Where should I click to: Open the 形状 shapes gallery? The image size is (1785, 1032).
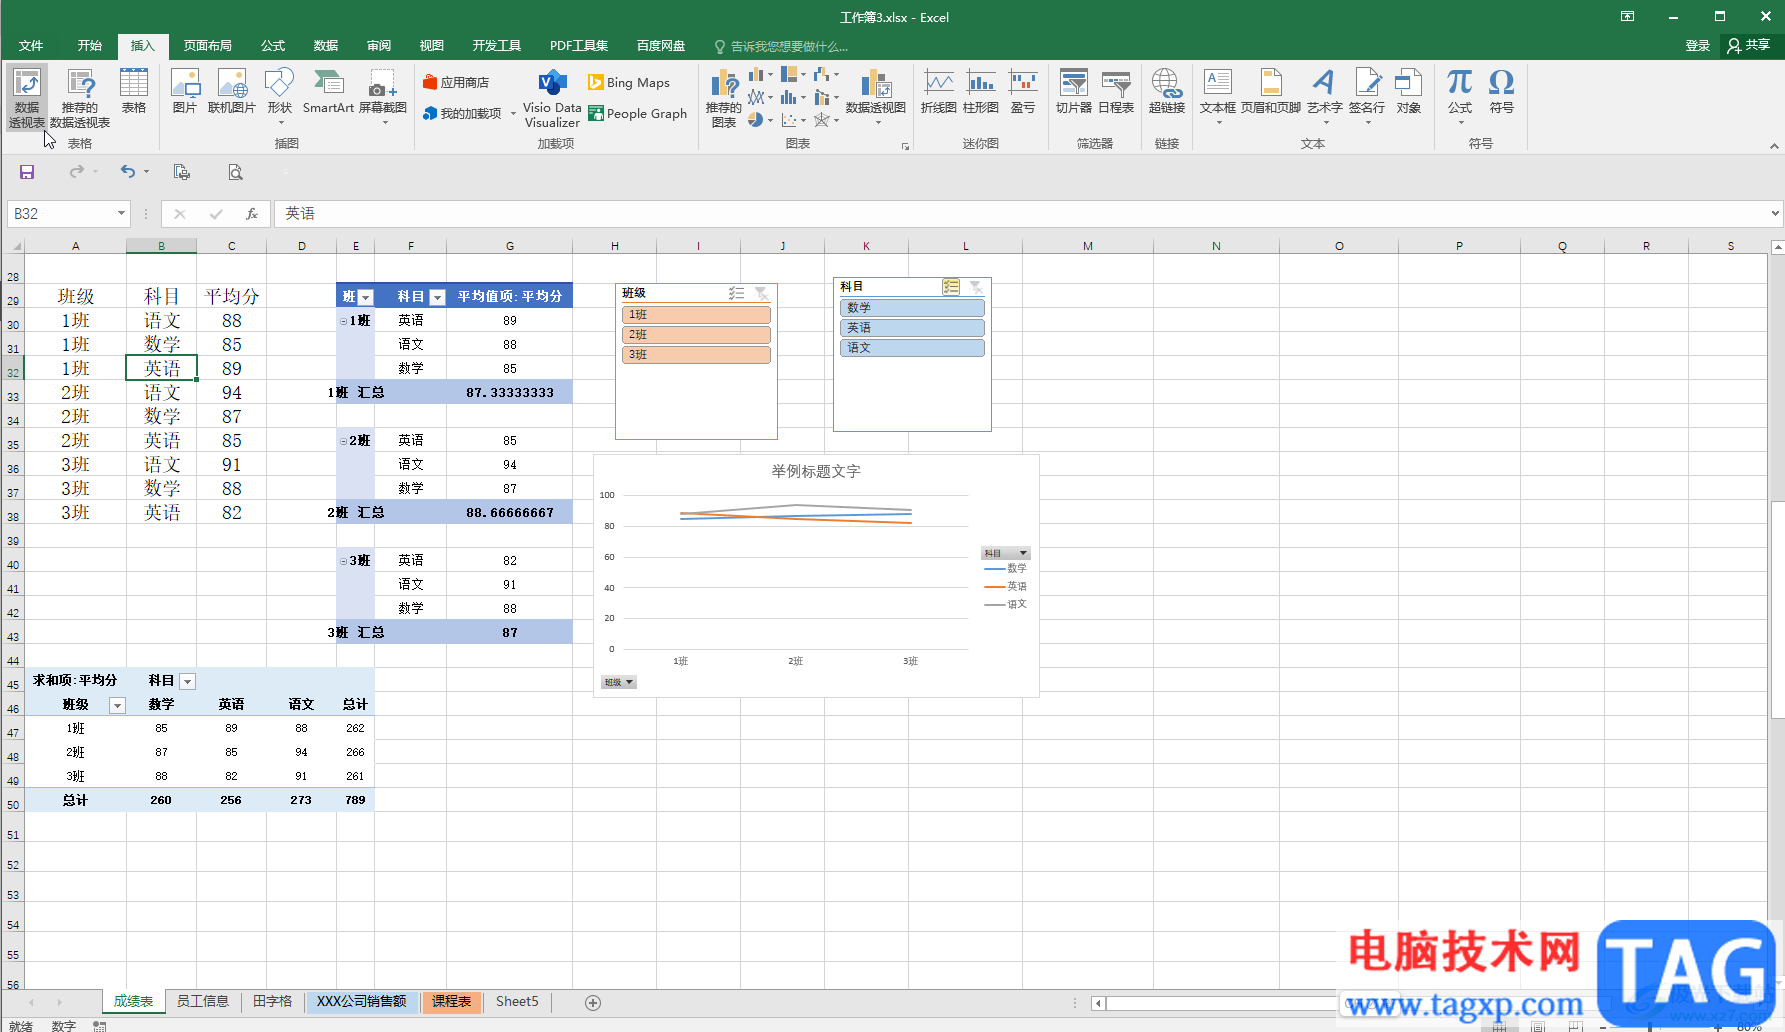(x=280, y=94)
